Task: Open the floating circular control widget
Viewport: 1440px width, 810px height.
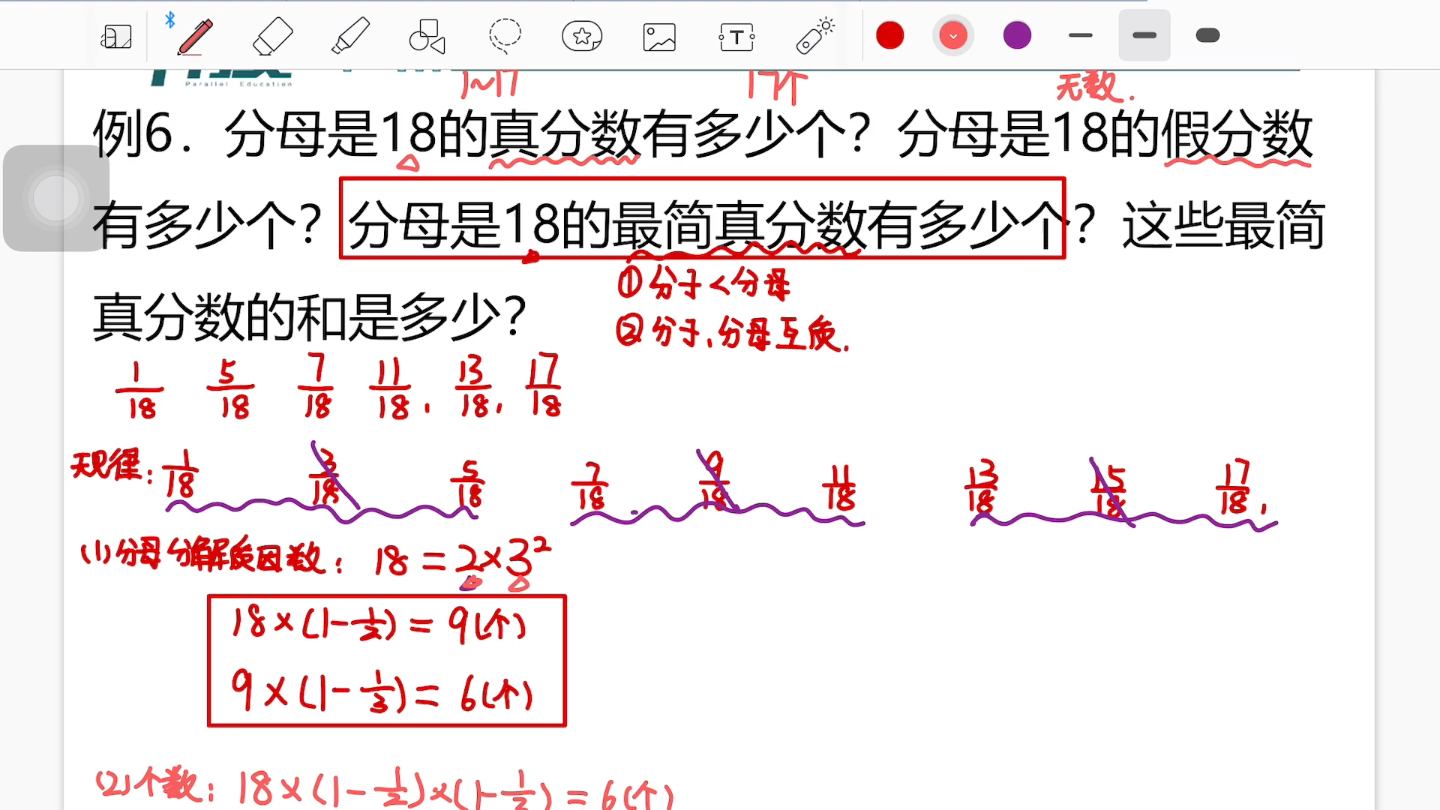Action: (57, 197)
